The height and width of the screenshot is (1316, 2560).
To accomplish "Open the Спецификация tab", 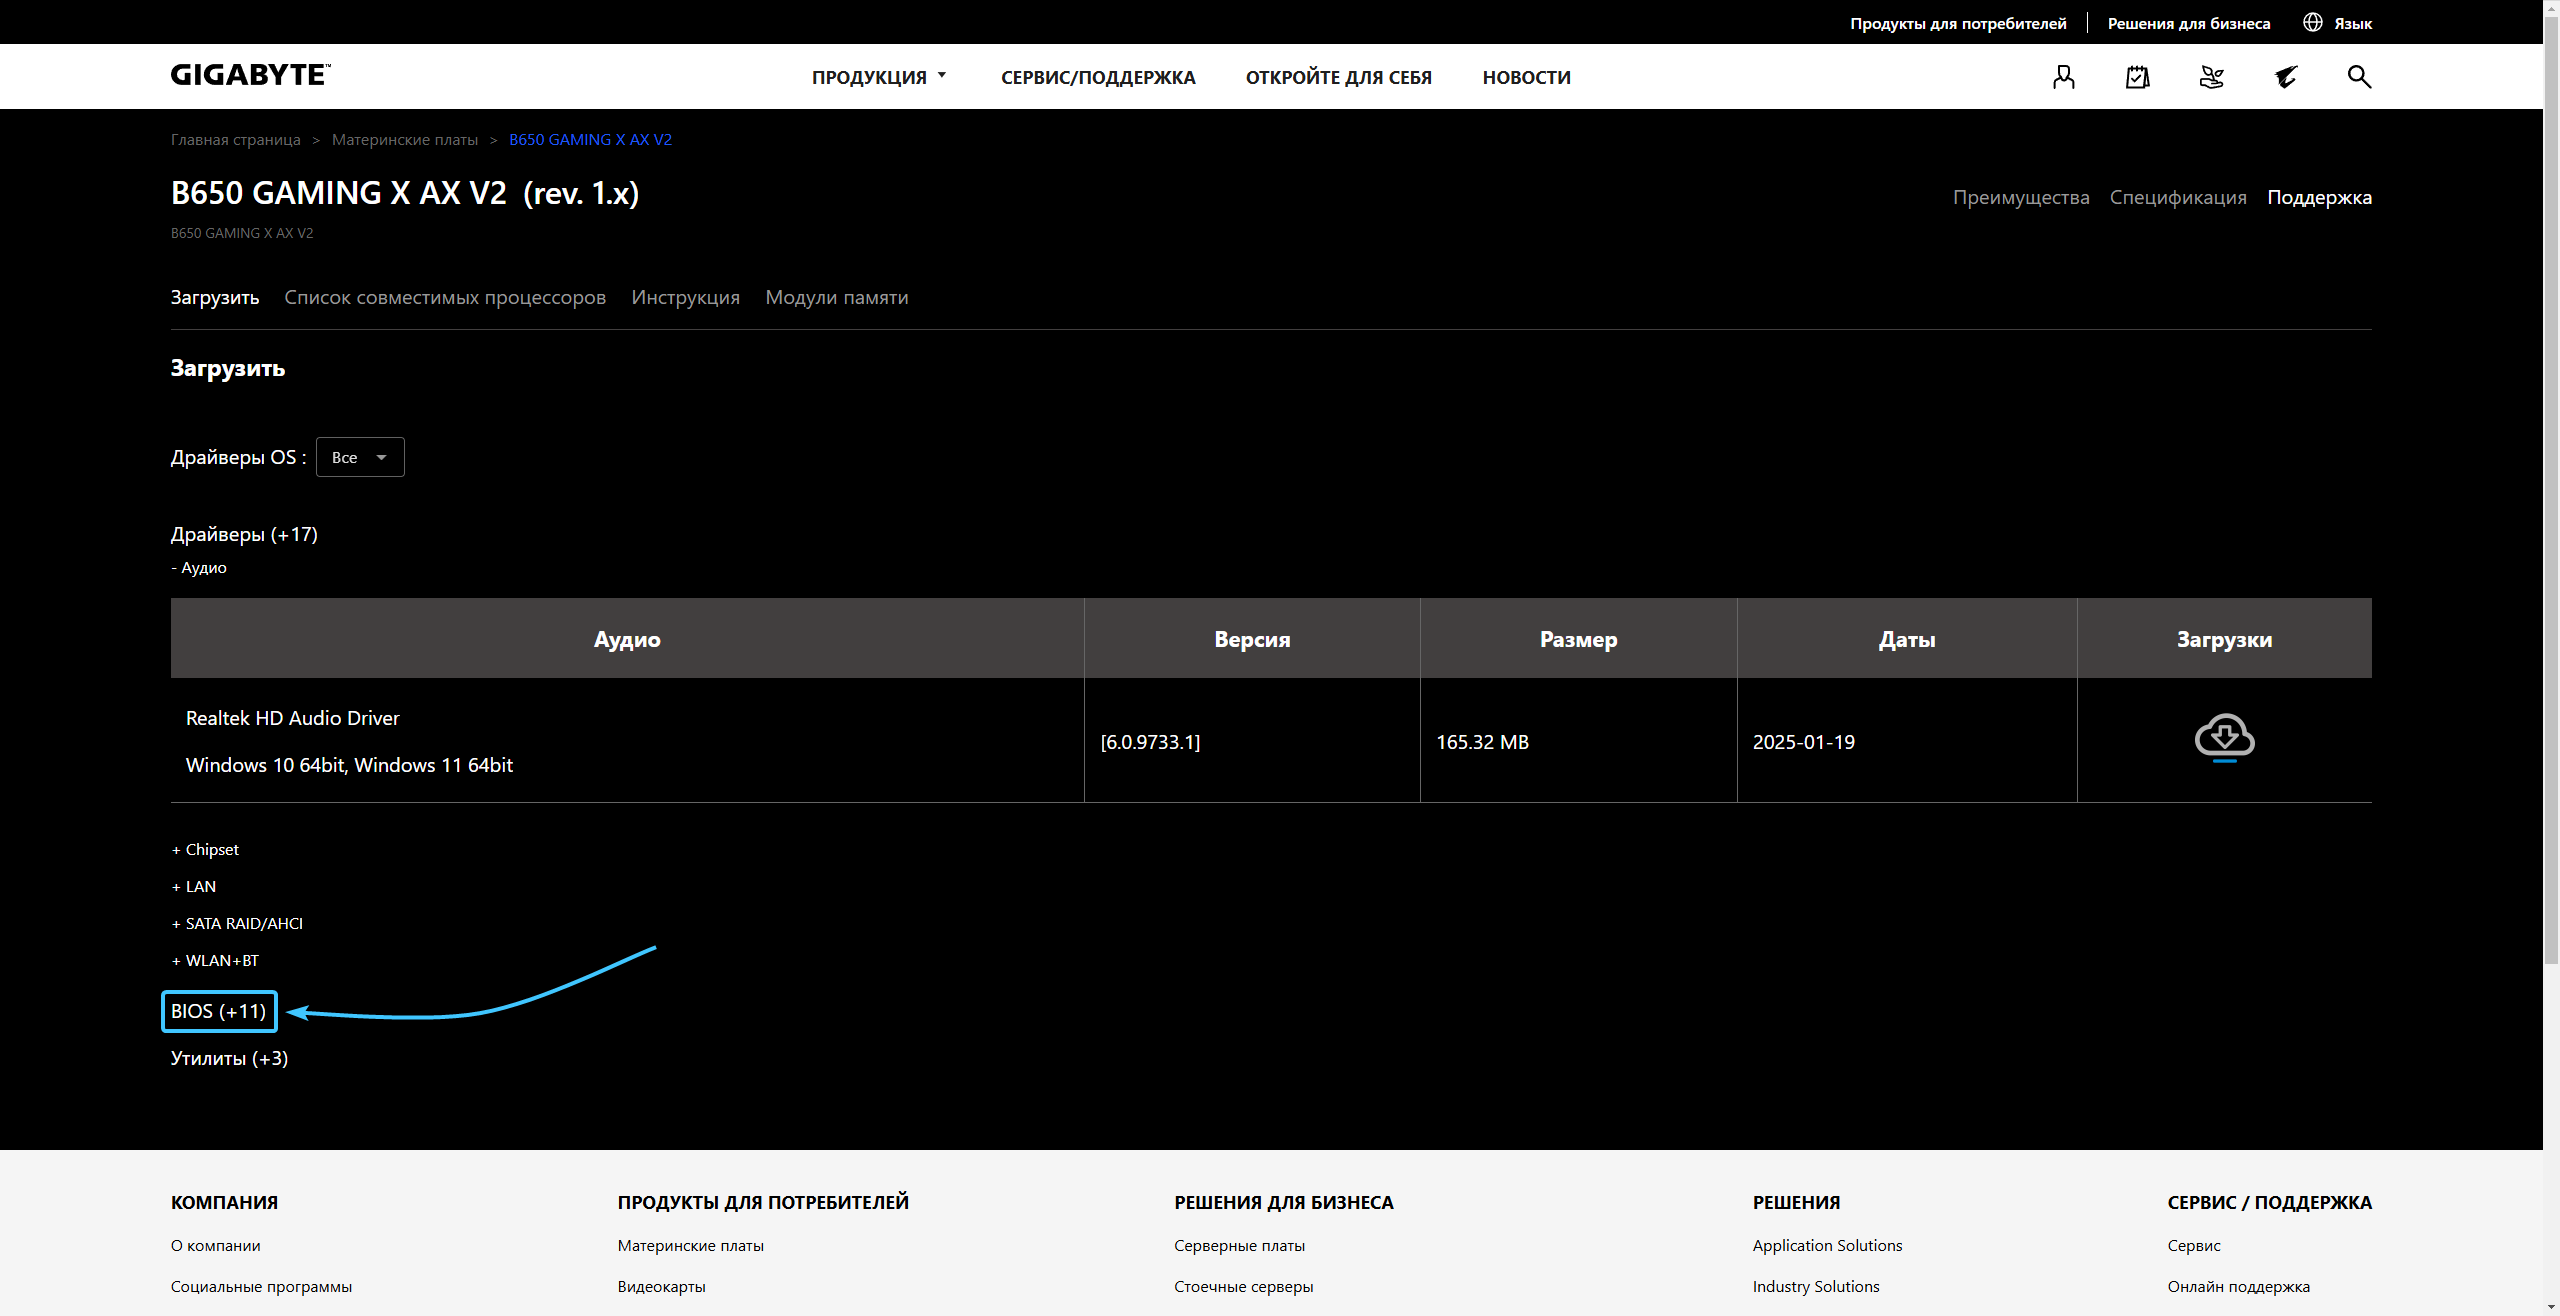I will [x=2177, y=197].
